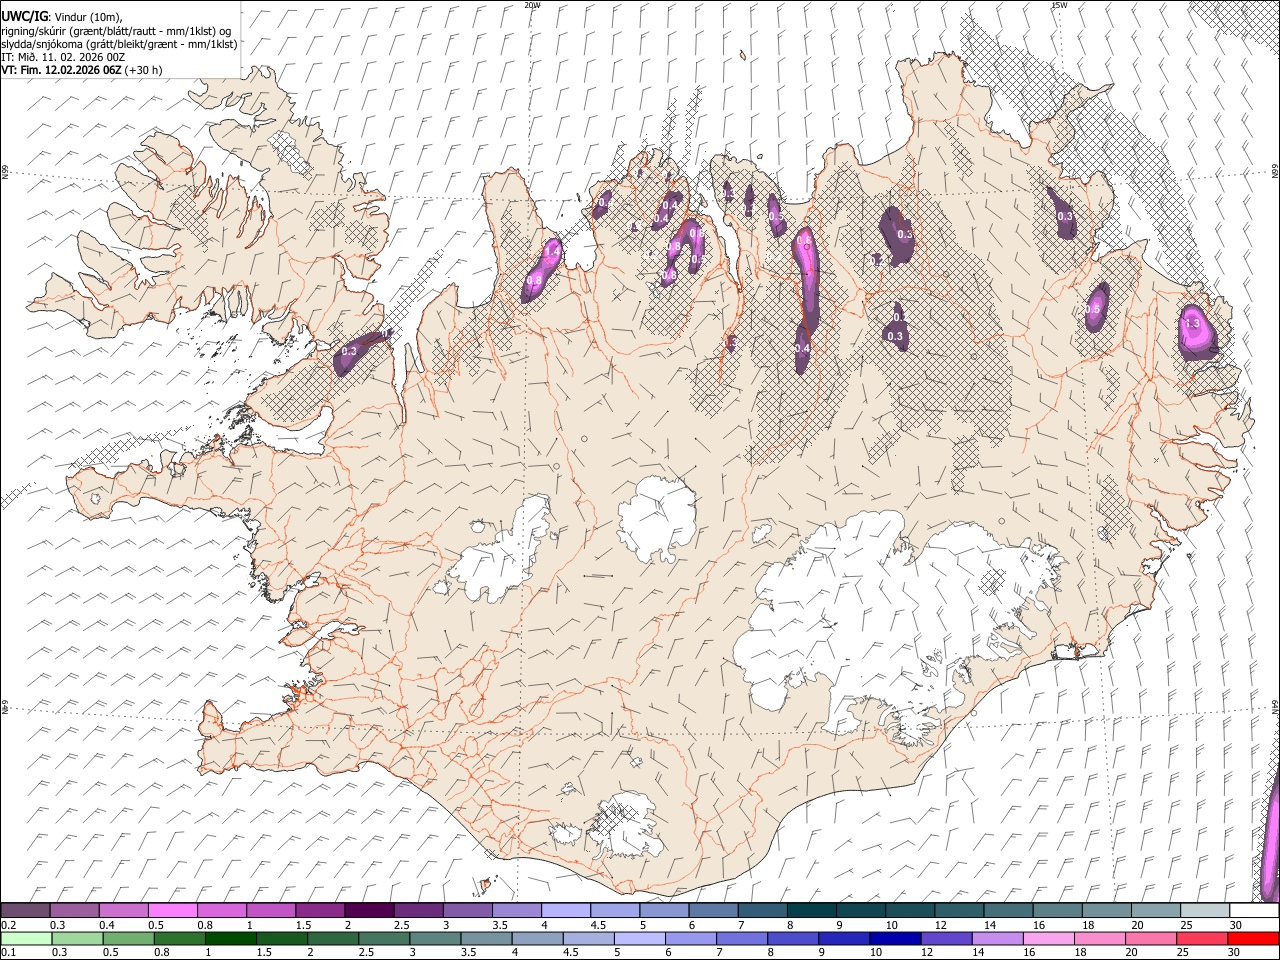
Task: Click the 2–2.5 lower scale swatch
Action: (x=333, y=938)
